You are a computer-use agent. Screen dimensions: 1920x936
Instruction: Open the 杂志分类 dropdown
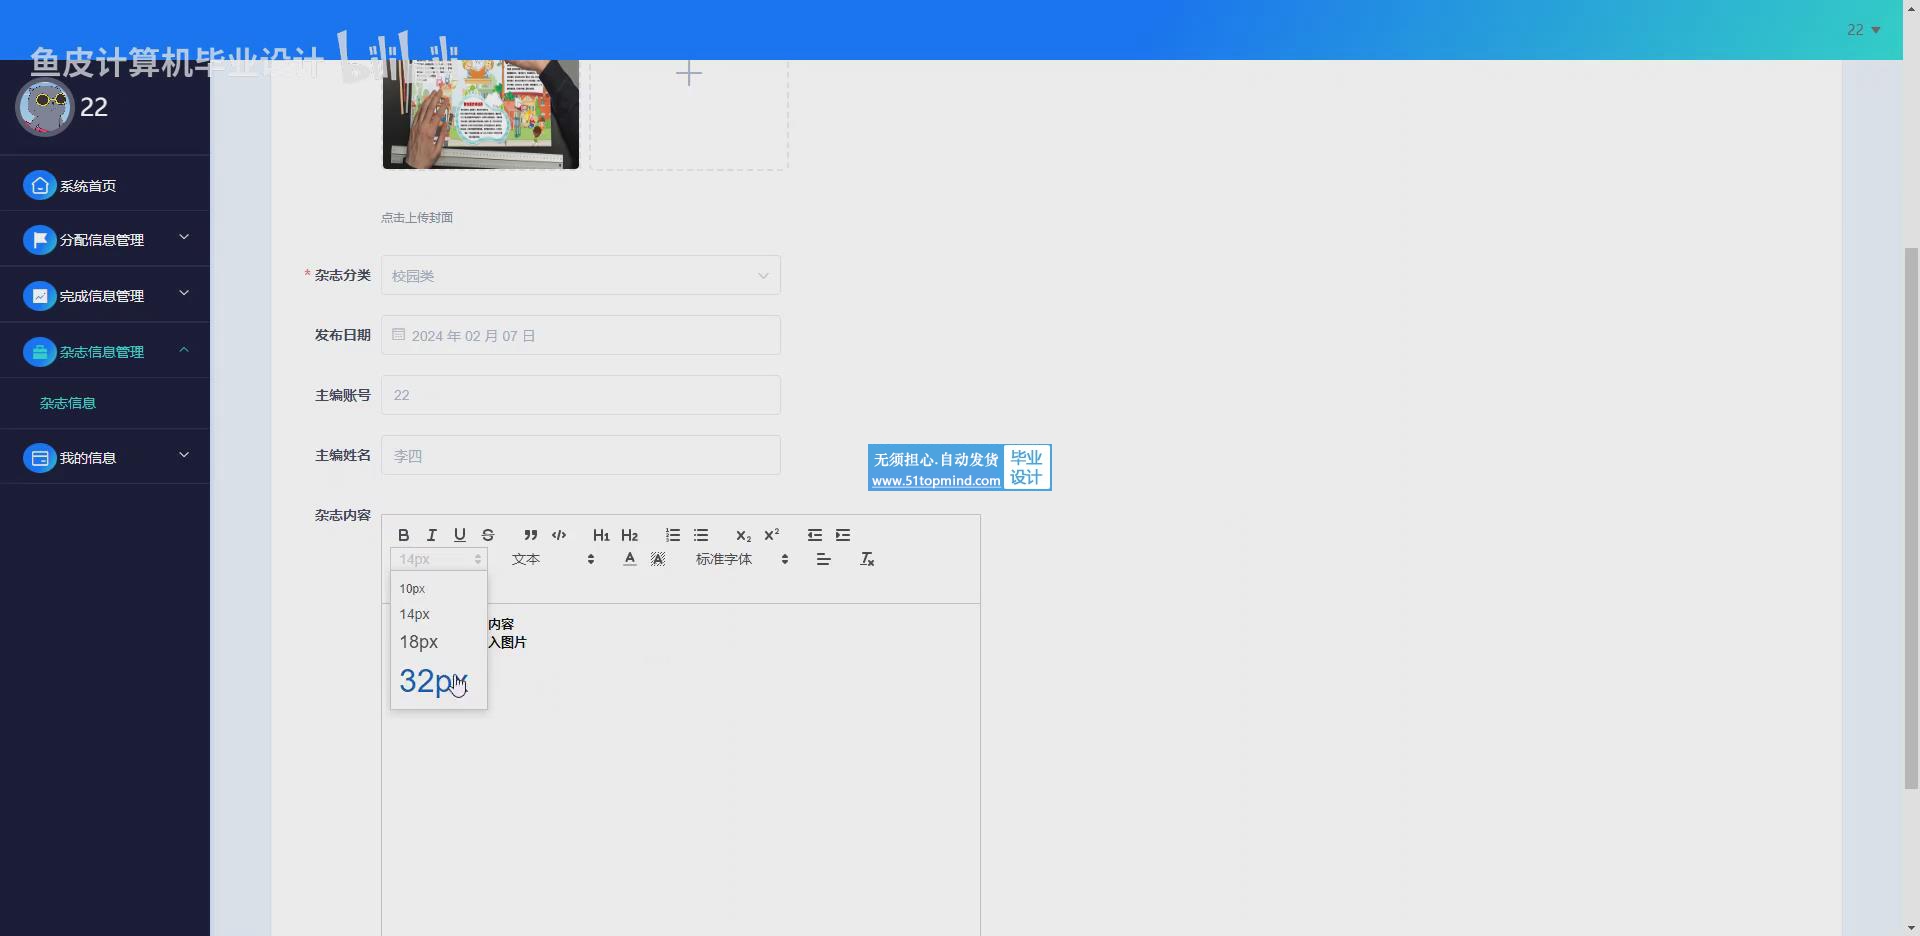point(581,275)
